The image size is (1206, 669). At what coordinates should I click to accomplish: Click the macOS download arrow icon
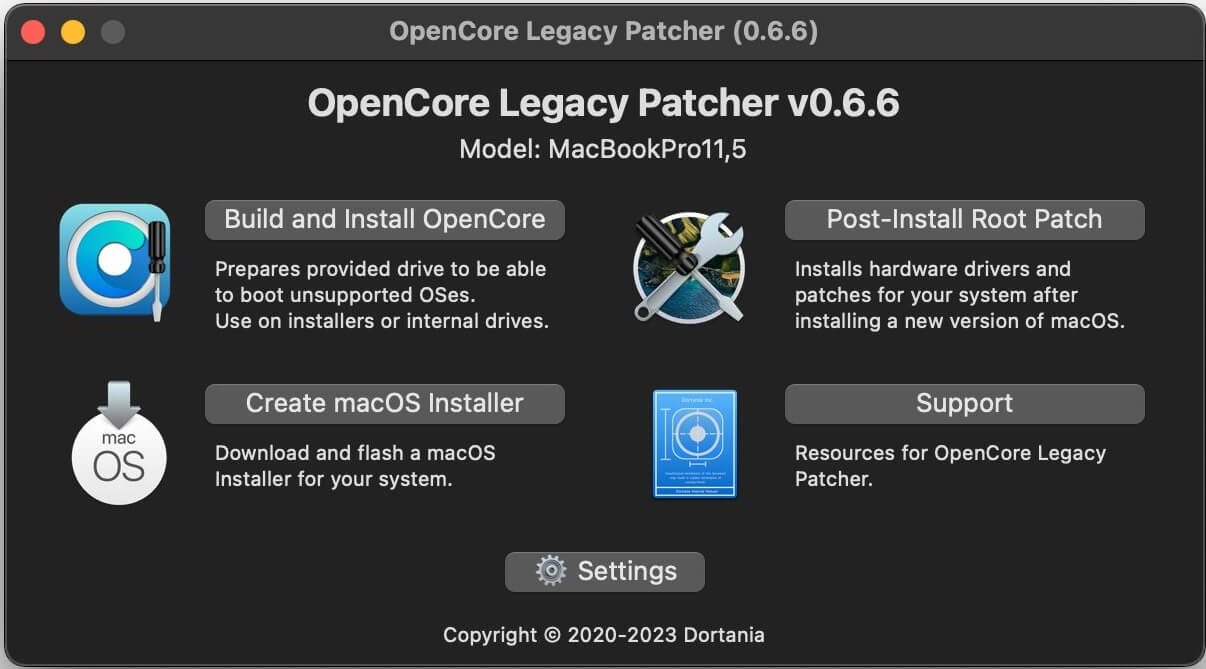point(119,443)
